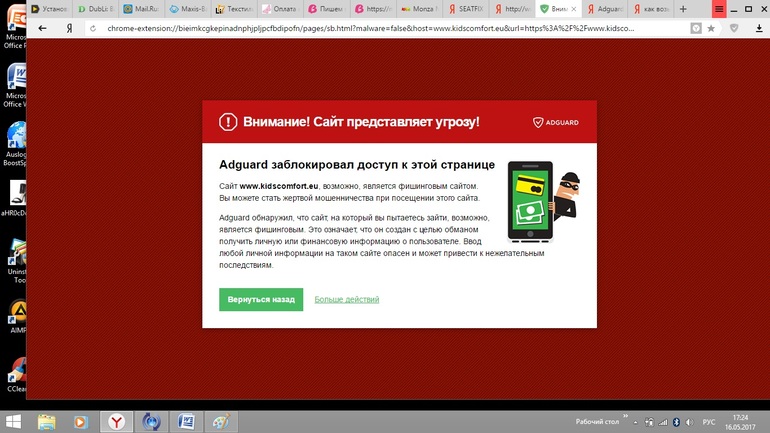Click the Yandex 'Я' icon beside address bar
The image size is (770, 433).
[x=69, y=29]
